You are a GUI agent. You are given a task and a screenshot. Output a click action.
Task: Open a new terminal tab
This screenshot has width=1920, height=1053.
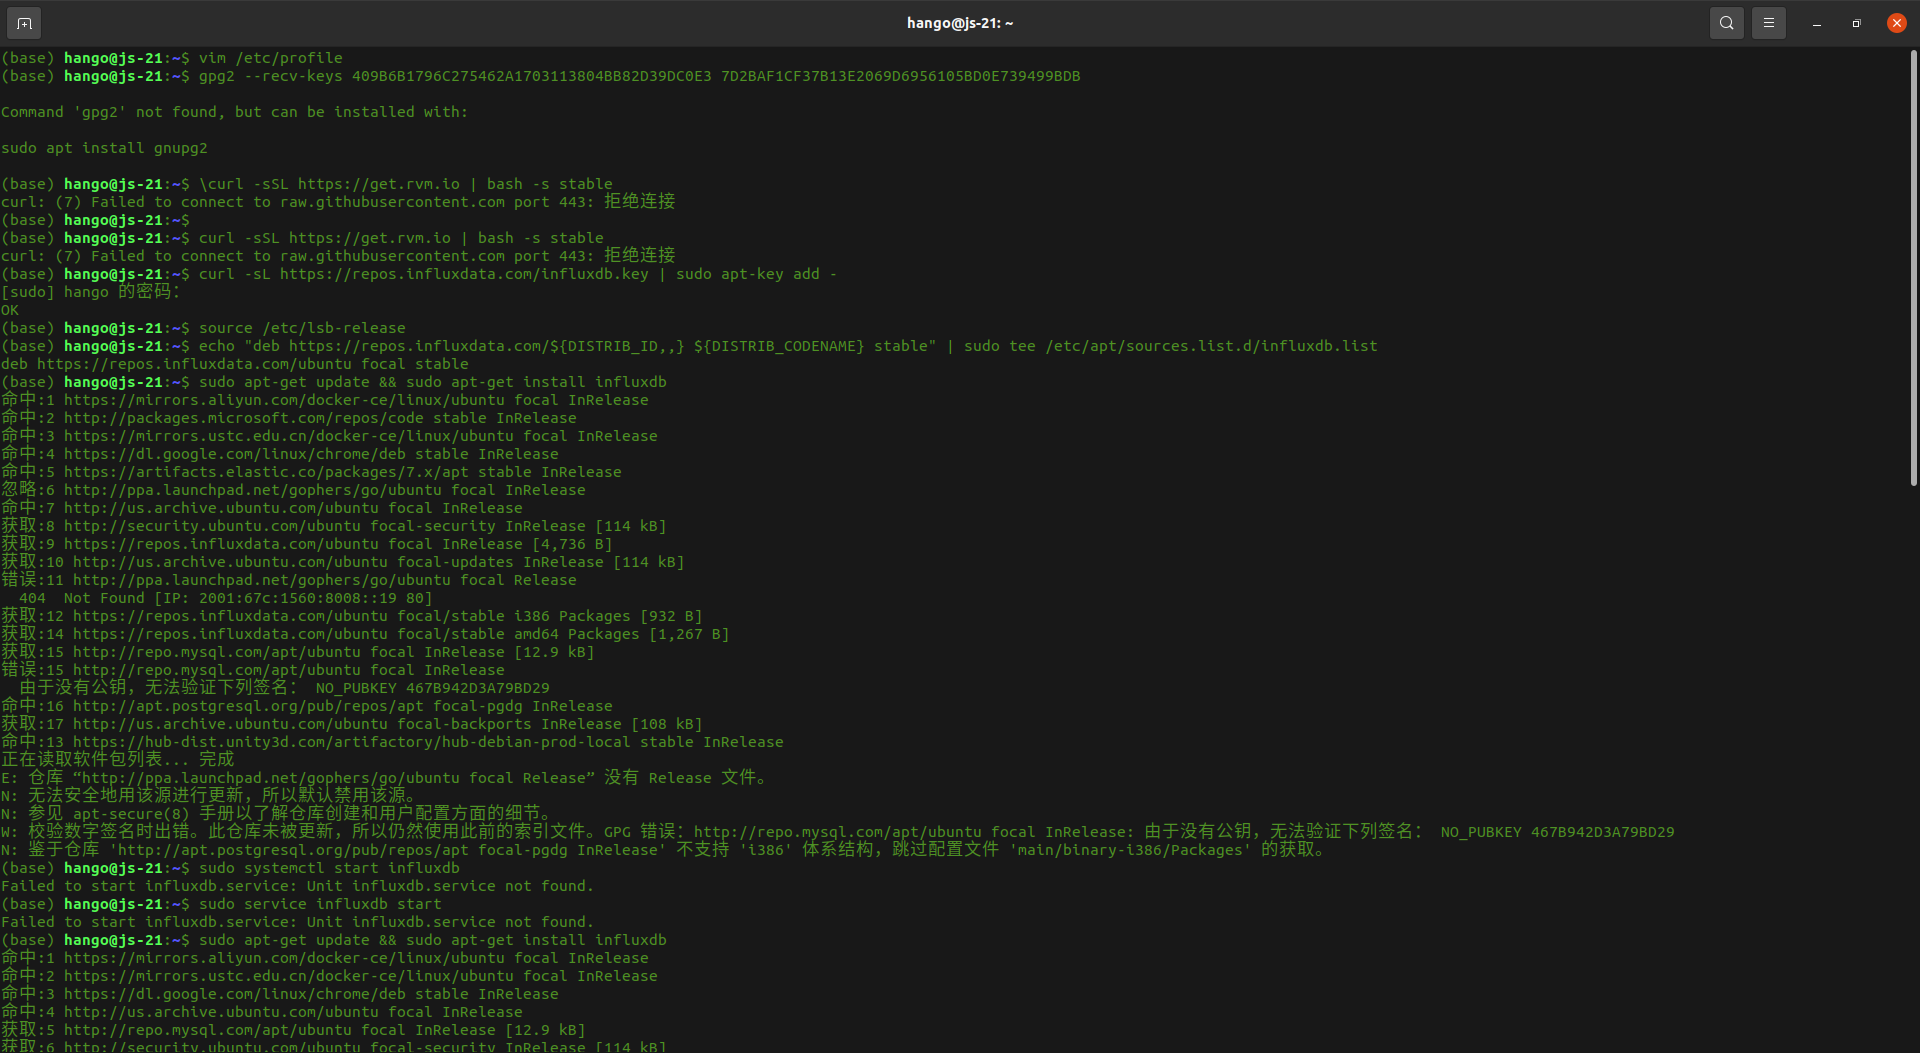(x=24, y=23)
